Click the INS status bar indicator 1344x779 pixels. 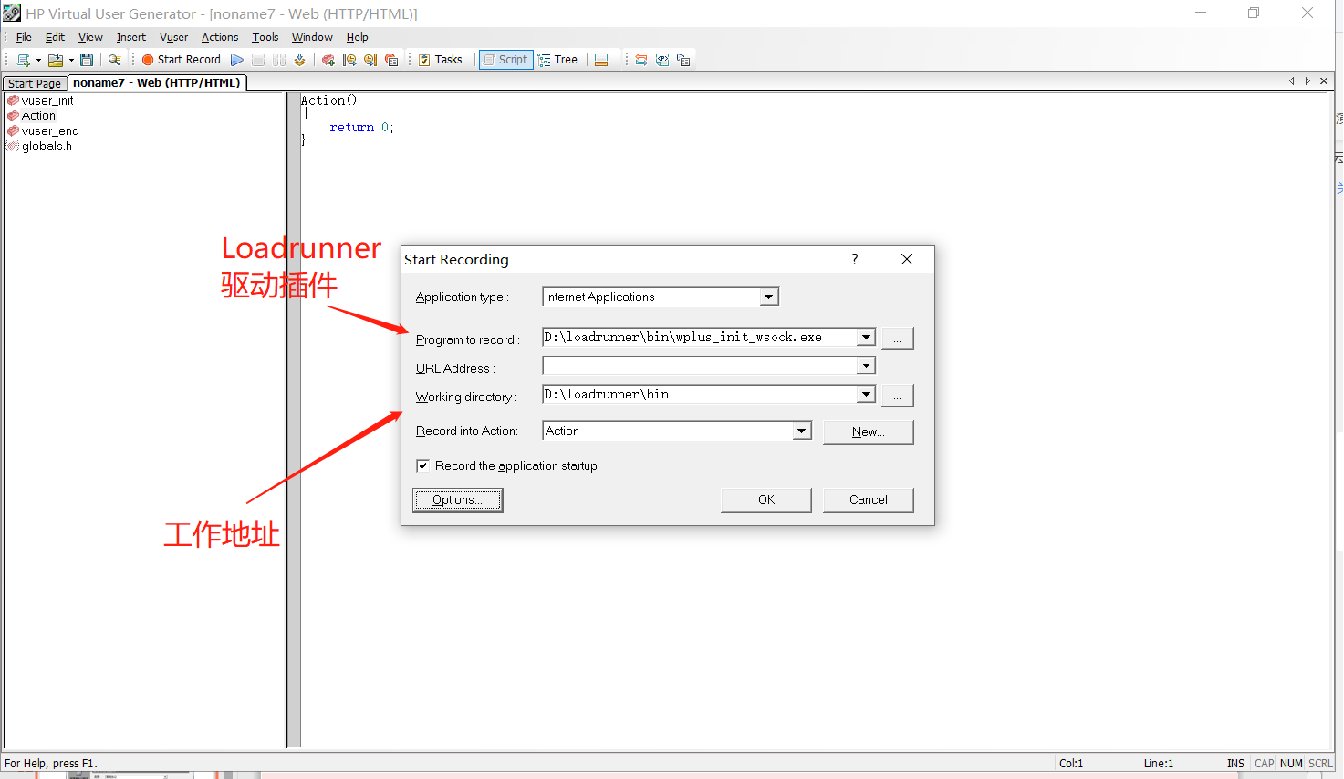point(1236,764)
